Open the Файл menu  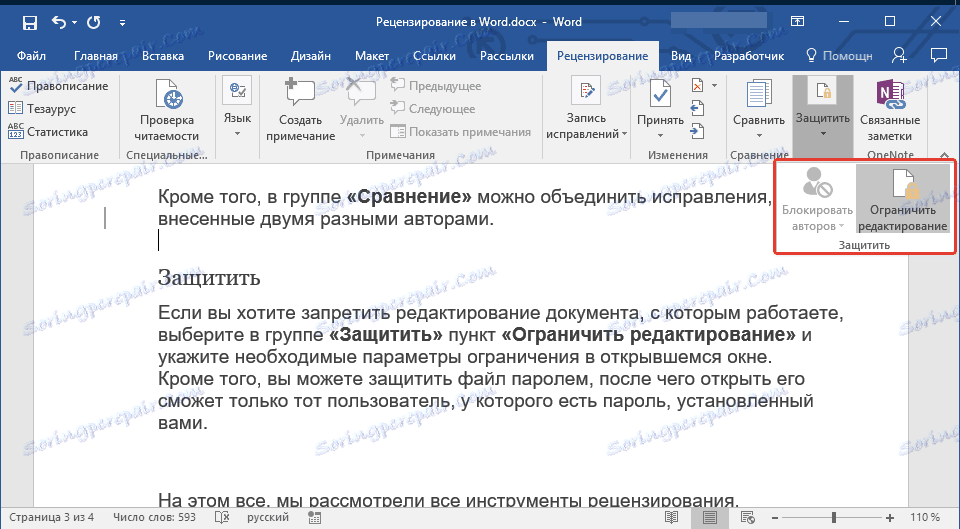(x=31, y=56)
